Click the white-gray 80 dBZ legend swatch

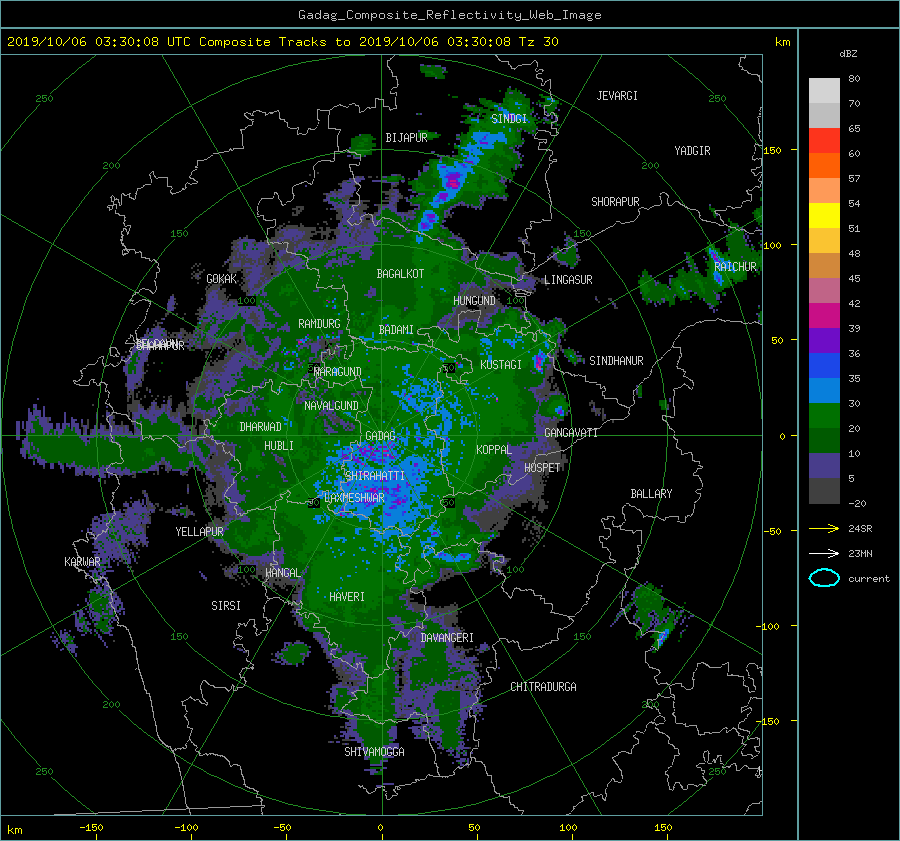point(824,90)
